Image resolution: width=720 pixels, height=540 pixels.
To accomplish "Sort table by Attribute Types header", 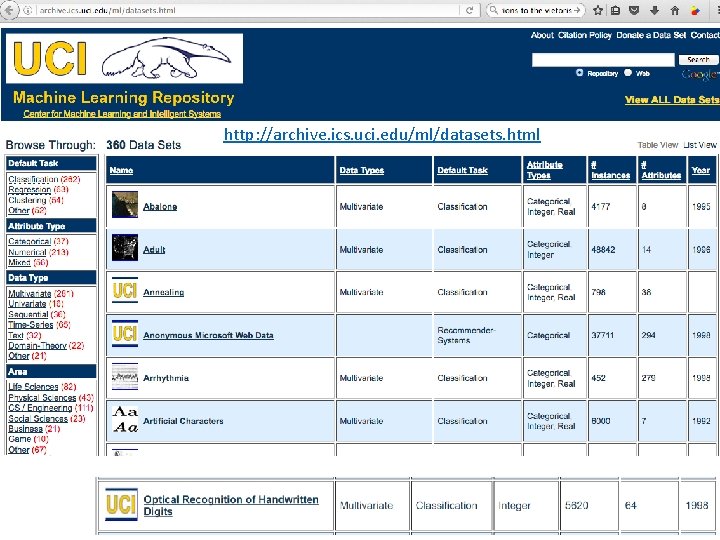I will point(545,170).
